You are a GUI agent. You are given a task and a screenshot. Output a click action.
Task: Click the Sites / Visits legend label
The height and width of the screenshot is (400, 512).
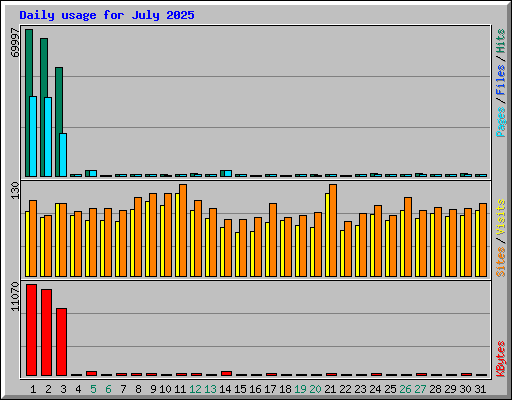point(501,238)
